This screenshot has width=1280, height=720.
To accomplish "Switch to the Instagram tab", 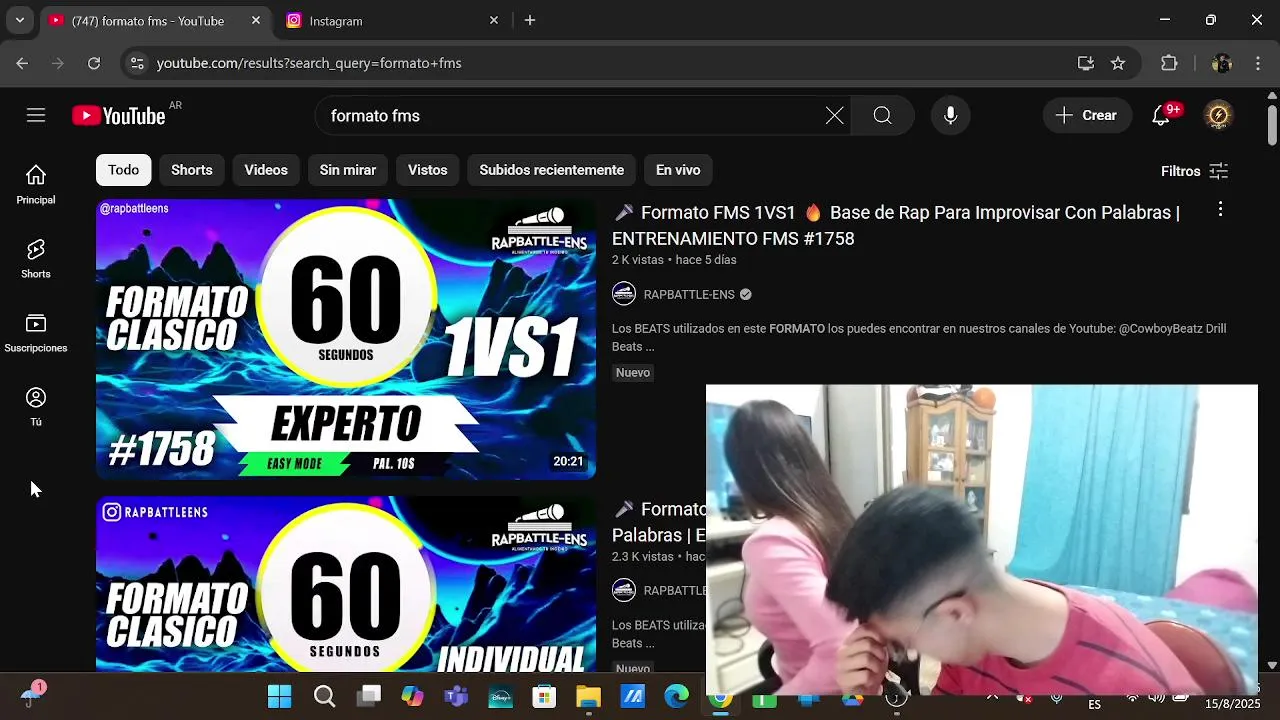I will click(x=392, y=21).
